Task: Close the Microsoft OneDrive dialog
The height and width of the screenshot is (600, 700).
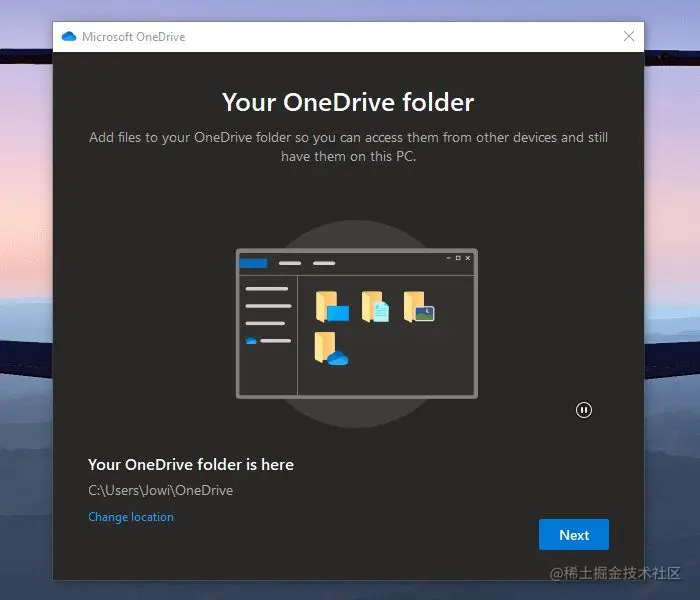Action: 629,36
